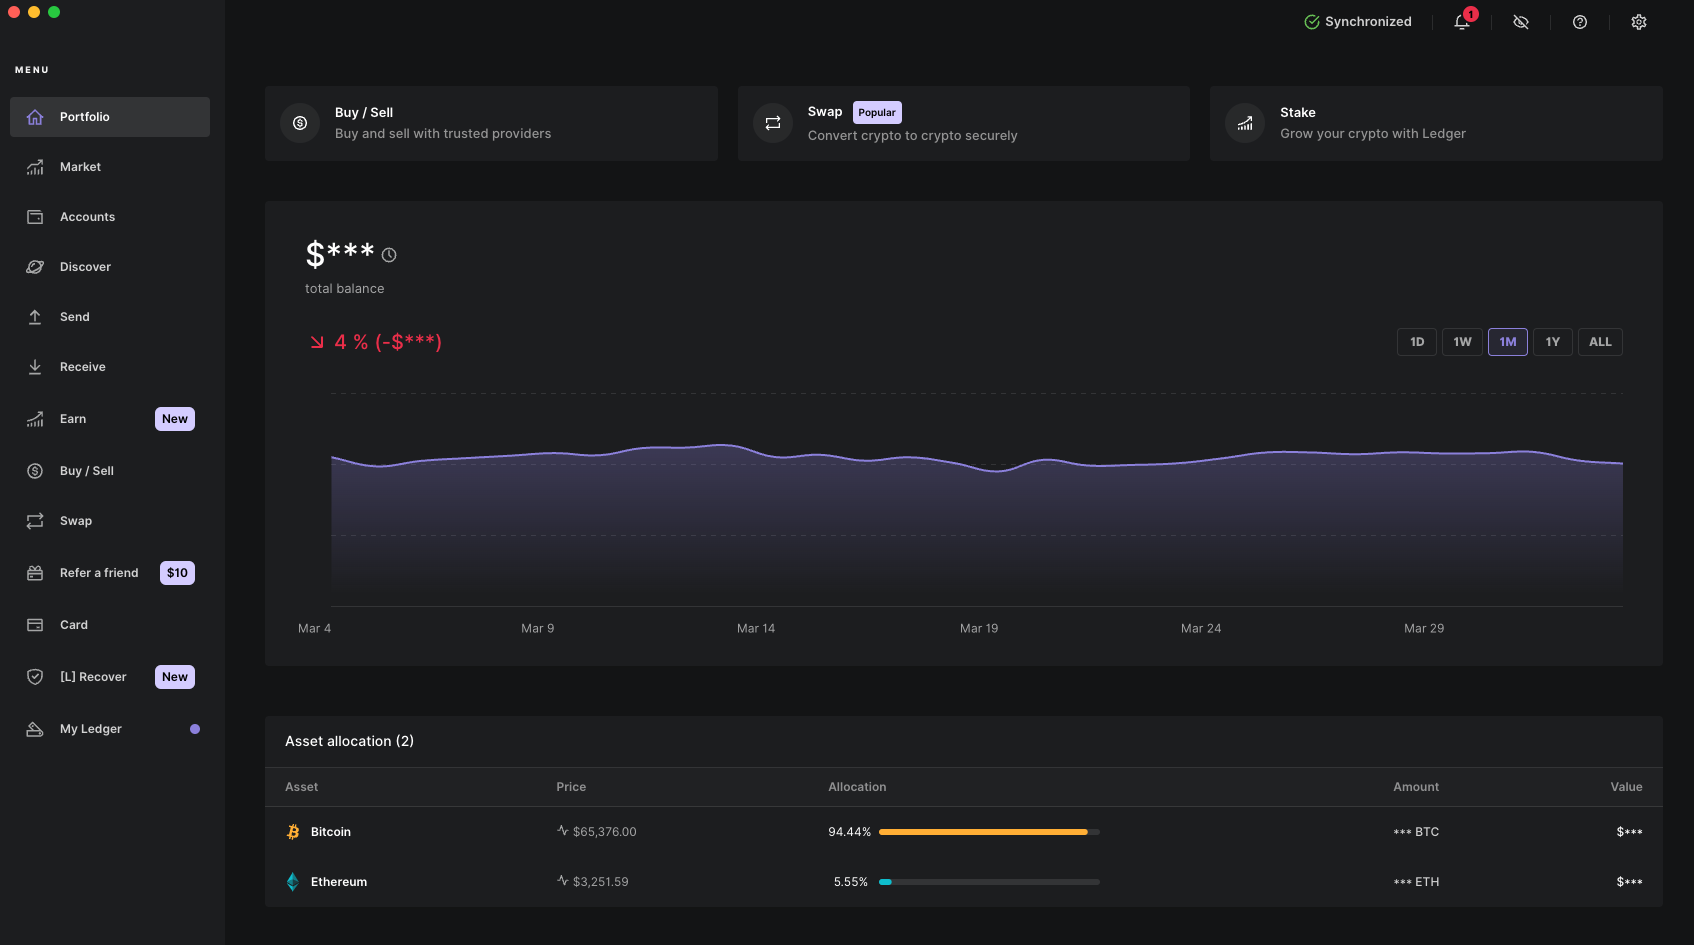Click the Popular badge on Swap card
This screenshot has height=945, width=1694.
(x=877, y=113)
